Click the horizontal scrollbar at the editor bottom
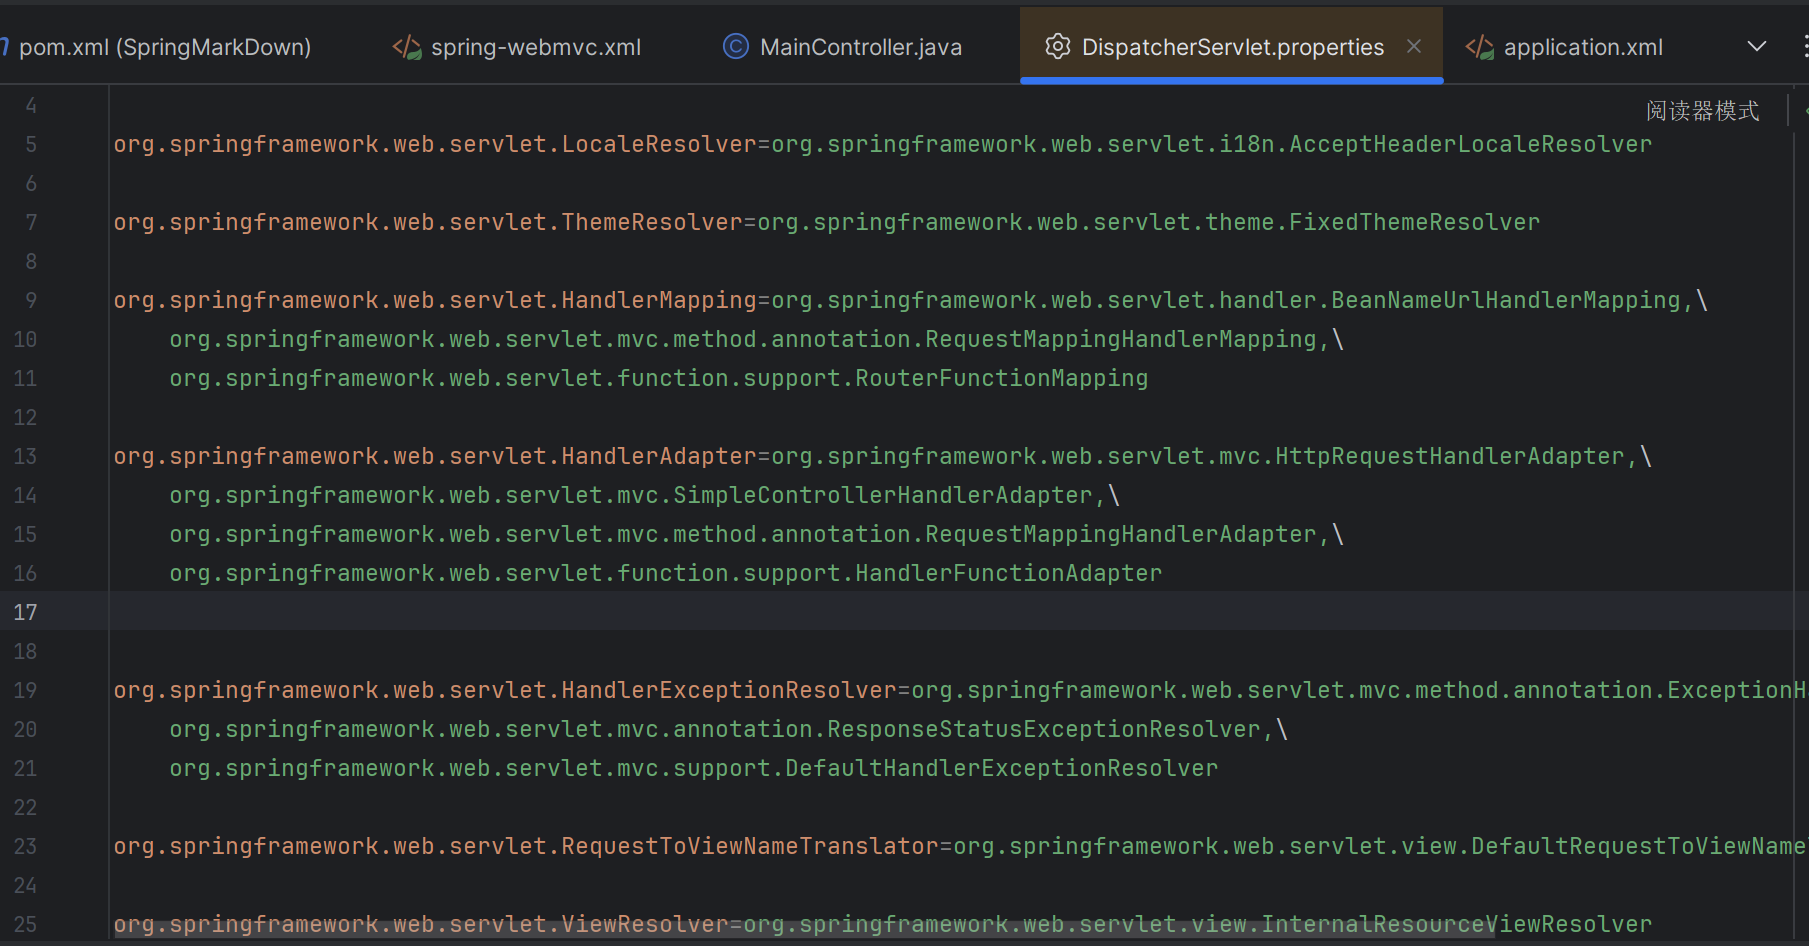The width and height of the screenshot is (1809, 946). point(803,928)
